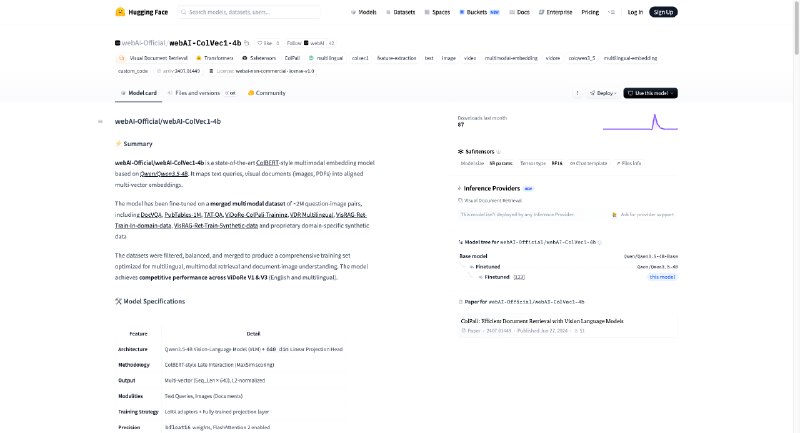Open the 323 finetuned models link
The height and width of the screenshot is (433, 800).
[x=519, y=277]
